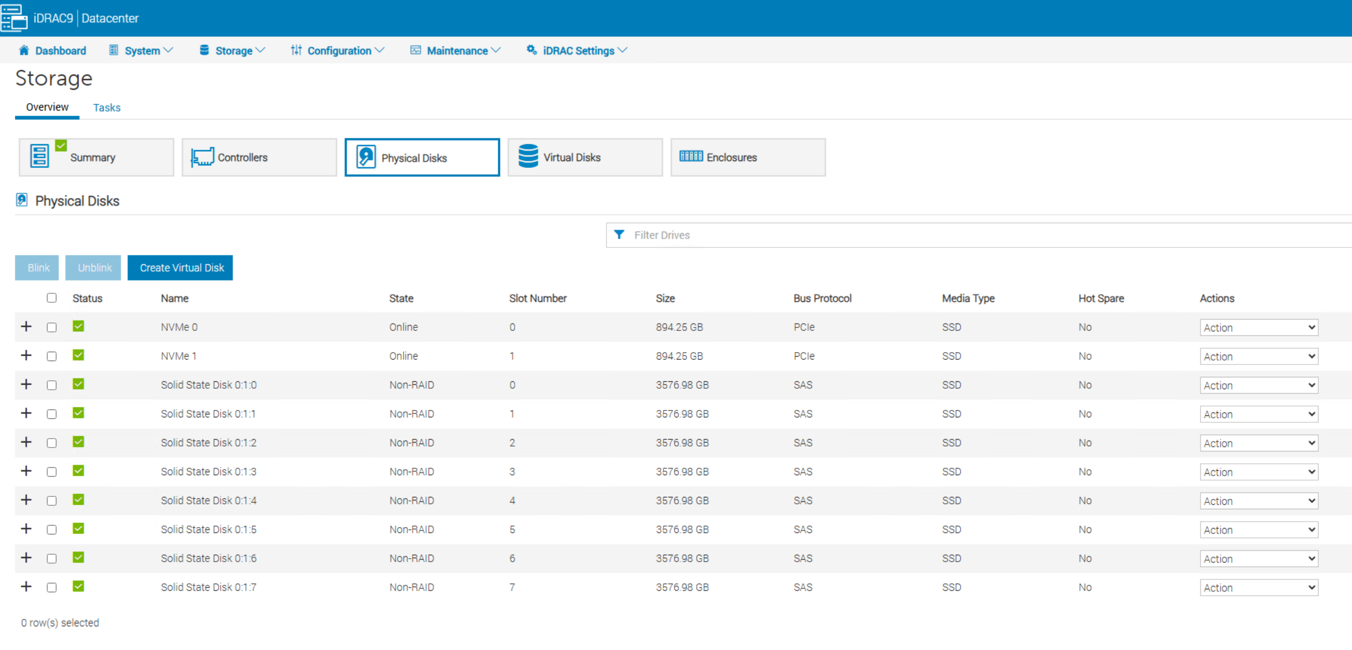The height and width of the screenshot is (650, 1352).
Task: Select the Controllers card icon
Action: pyautogui.click(x=203, y=157)
